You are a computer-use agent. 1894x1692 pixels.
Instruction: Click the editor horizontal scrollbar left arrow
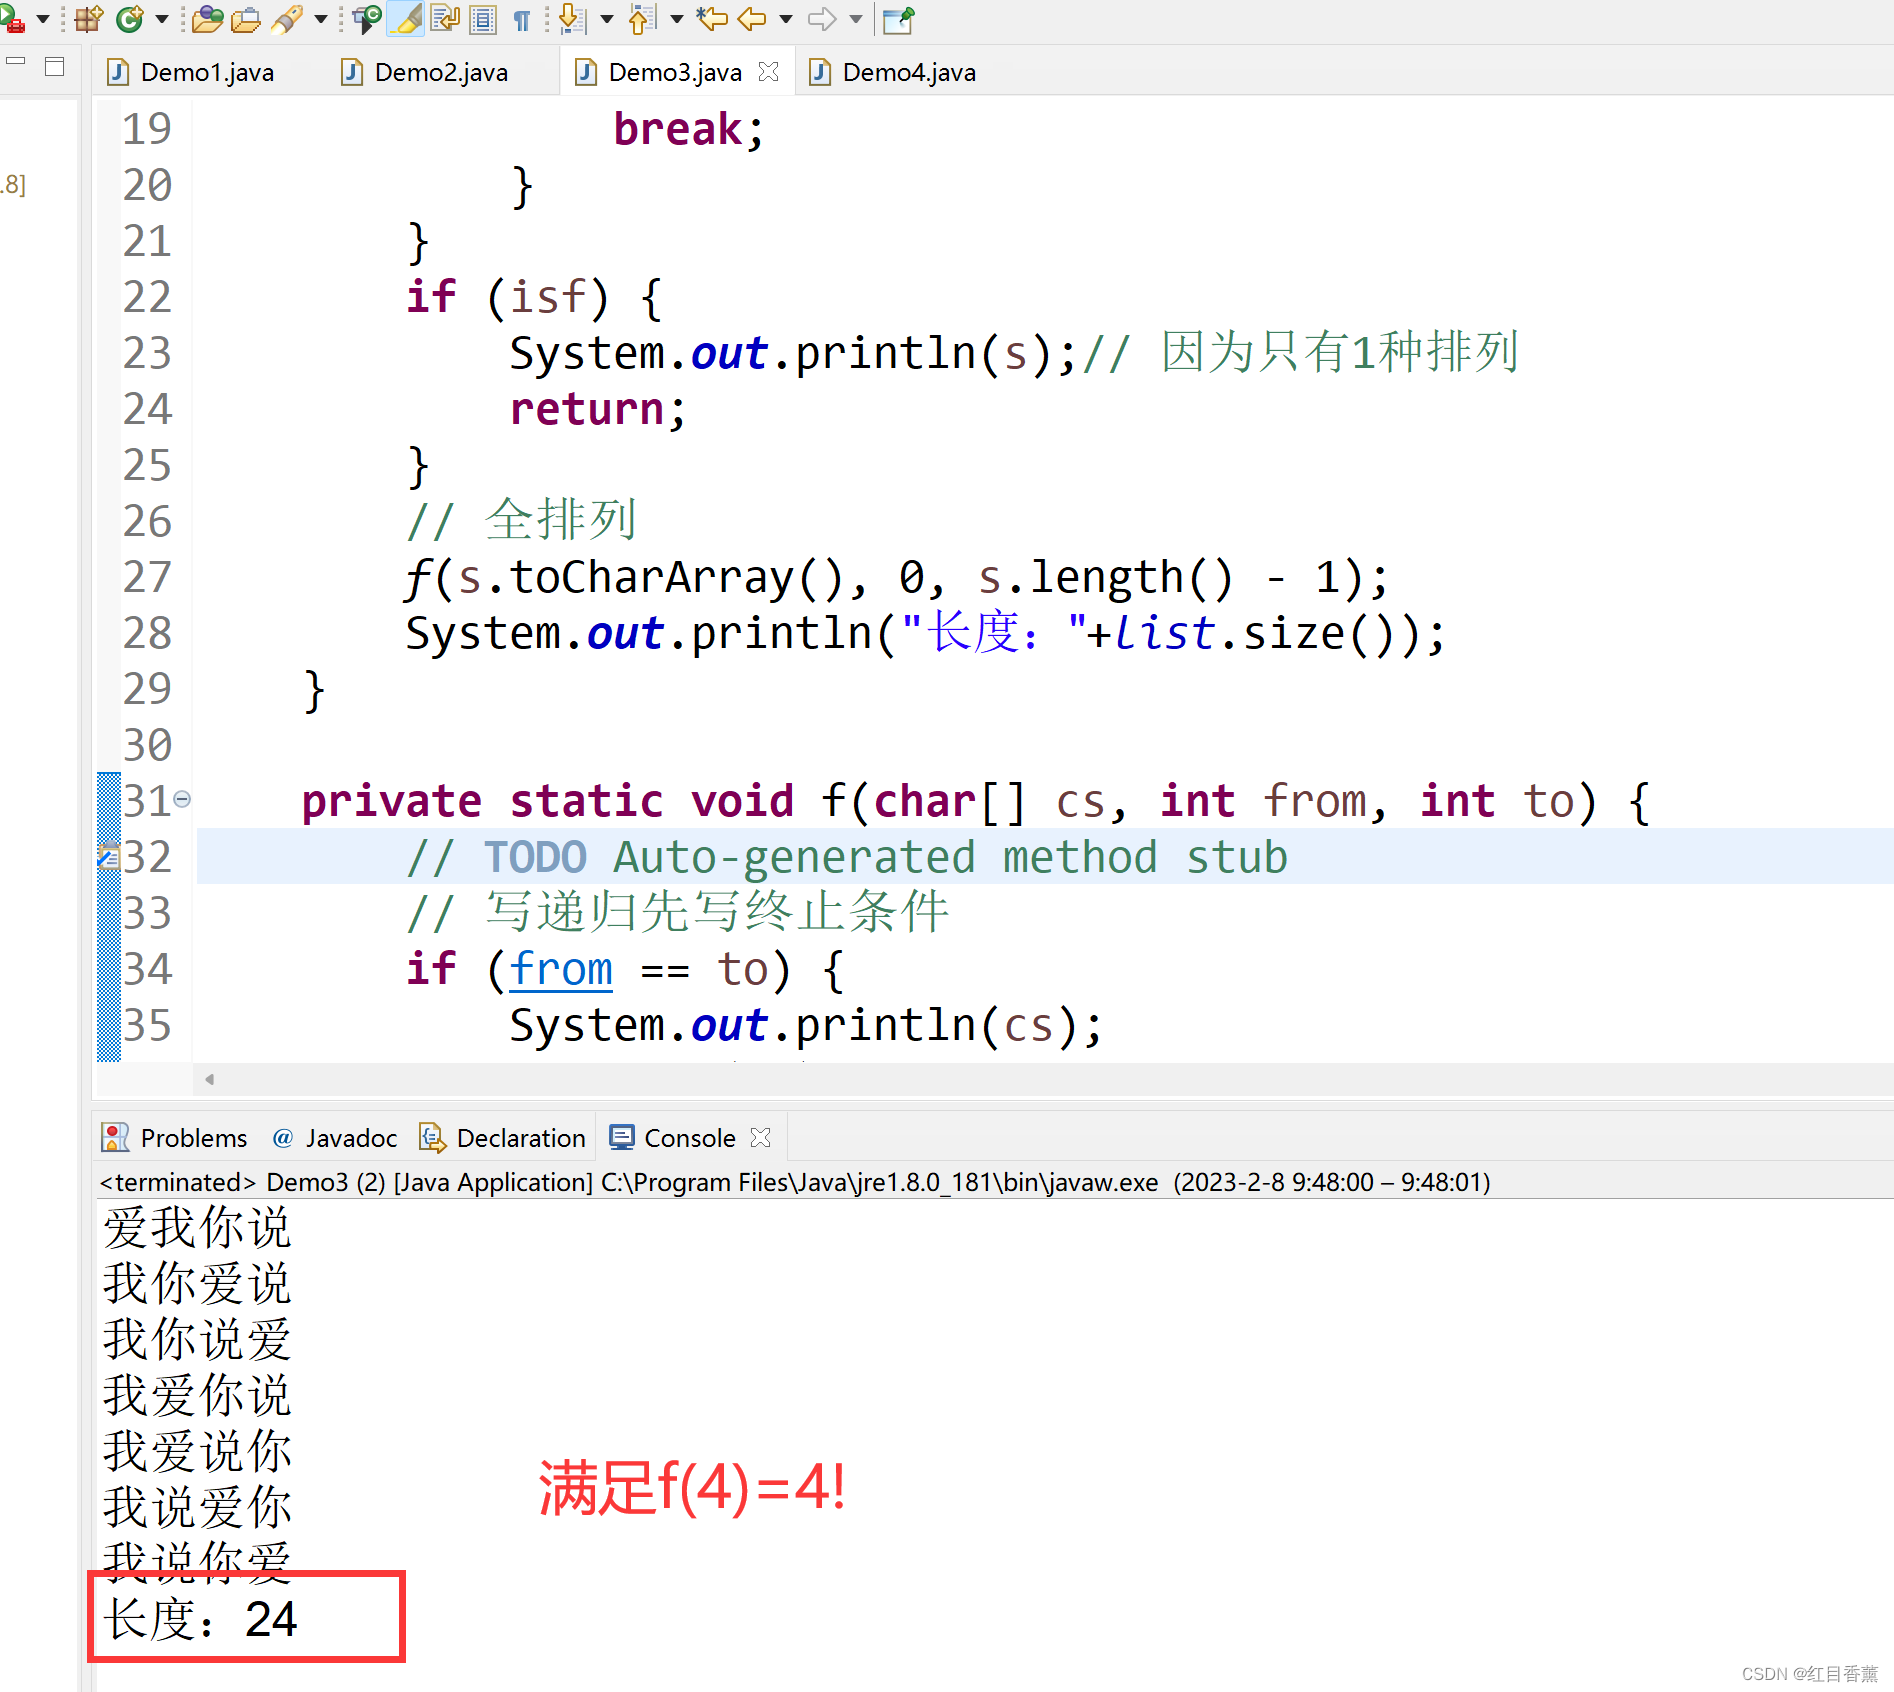(x=209, y=1079)
